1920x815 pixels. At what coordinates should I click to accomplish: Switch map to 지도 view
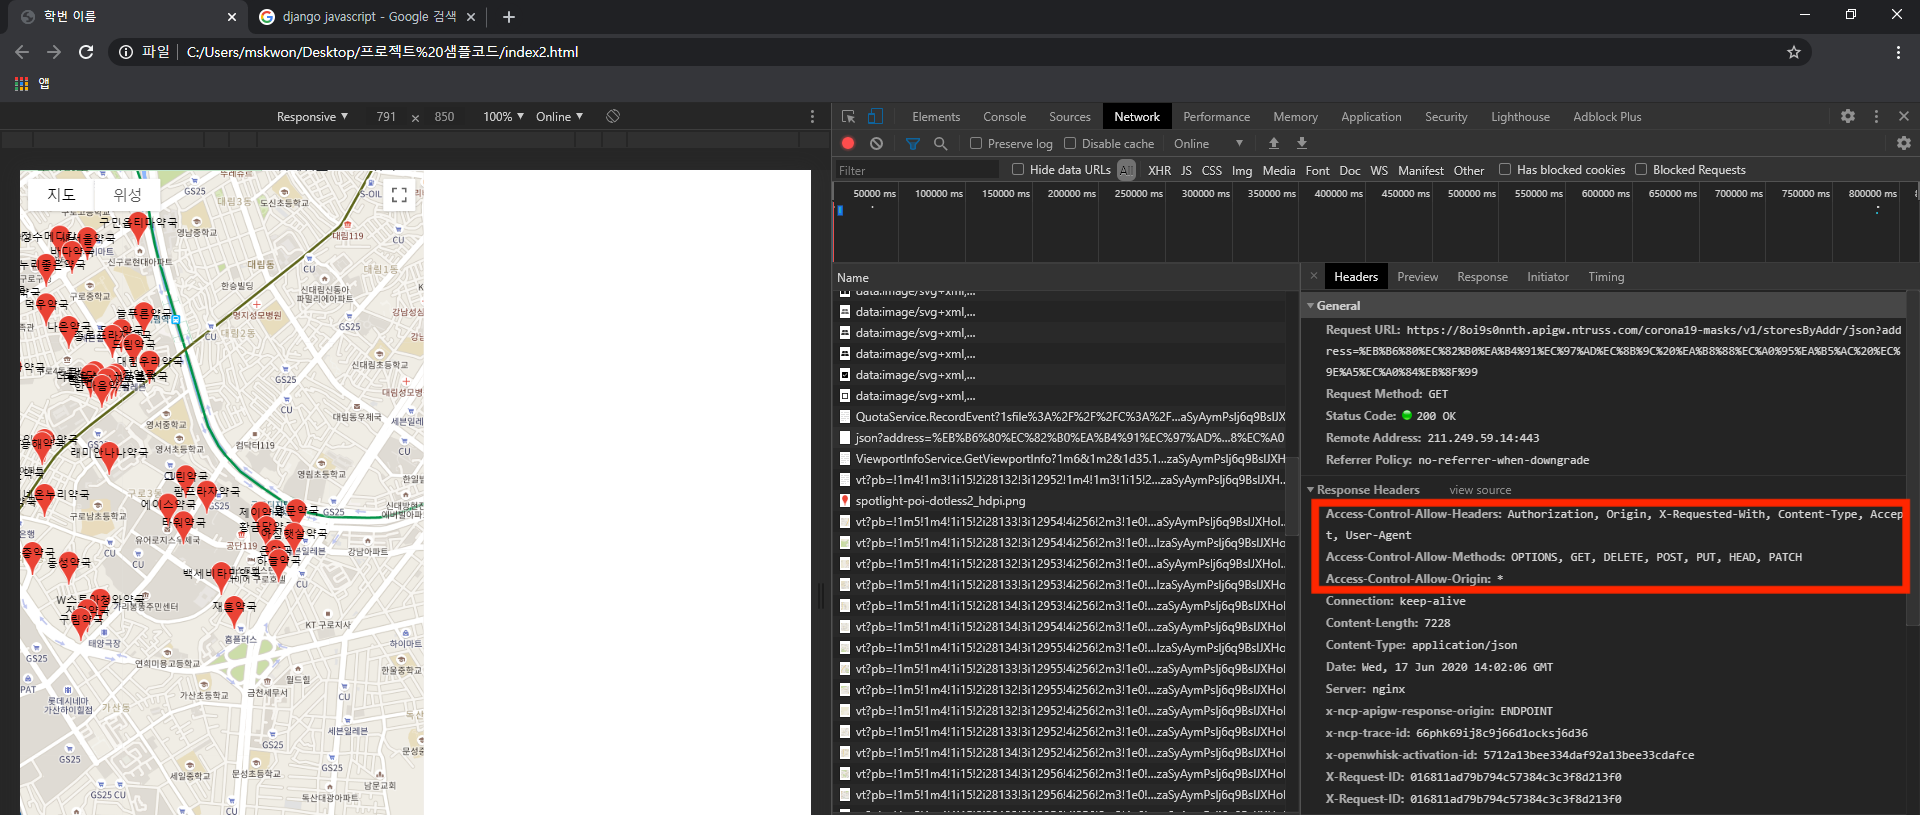click(x=61, y=194)
